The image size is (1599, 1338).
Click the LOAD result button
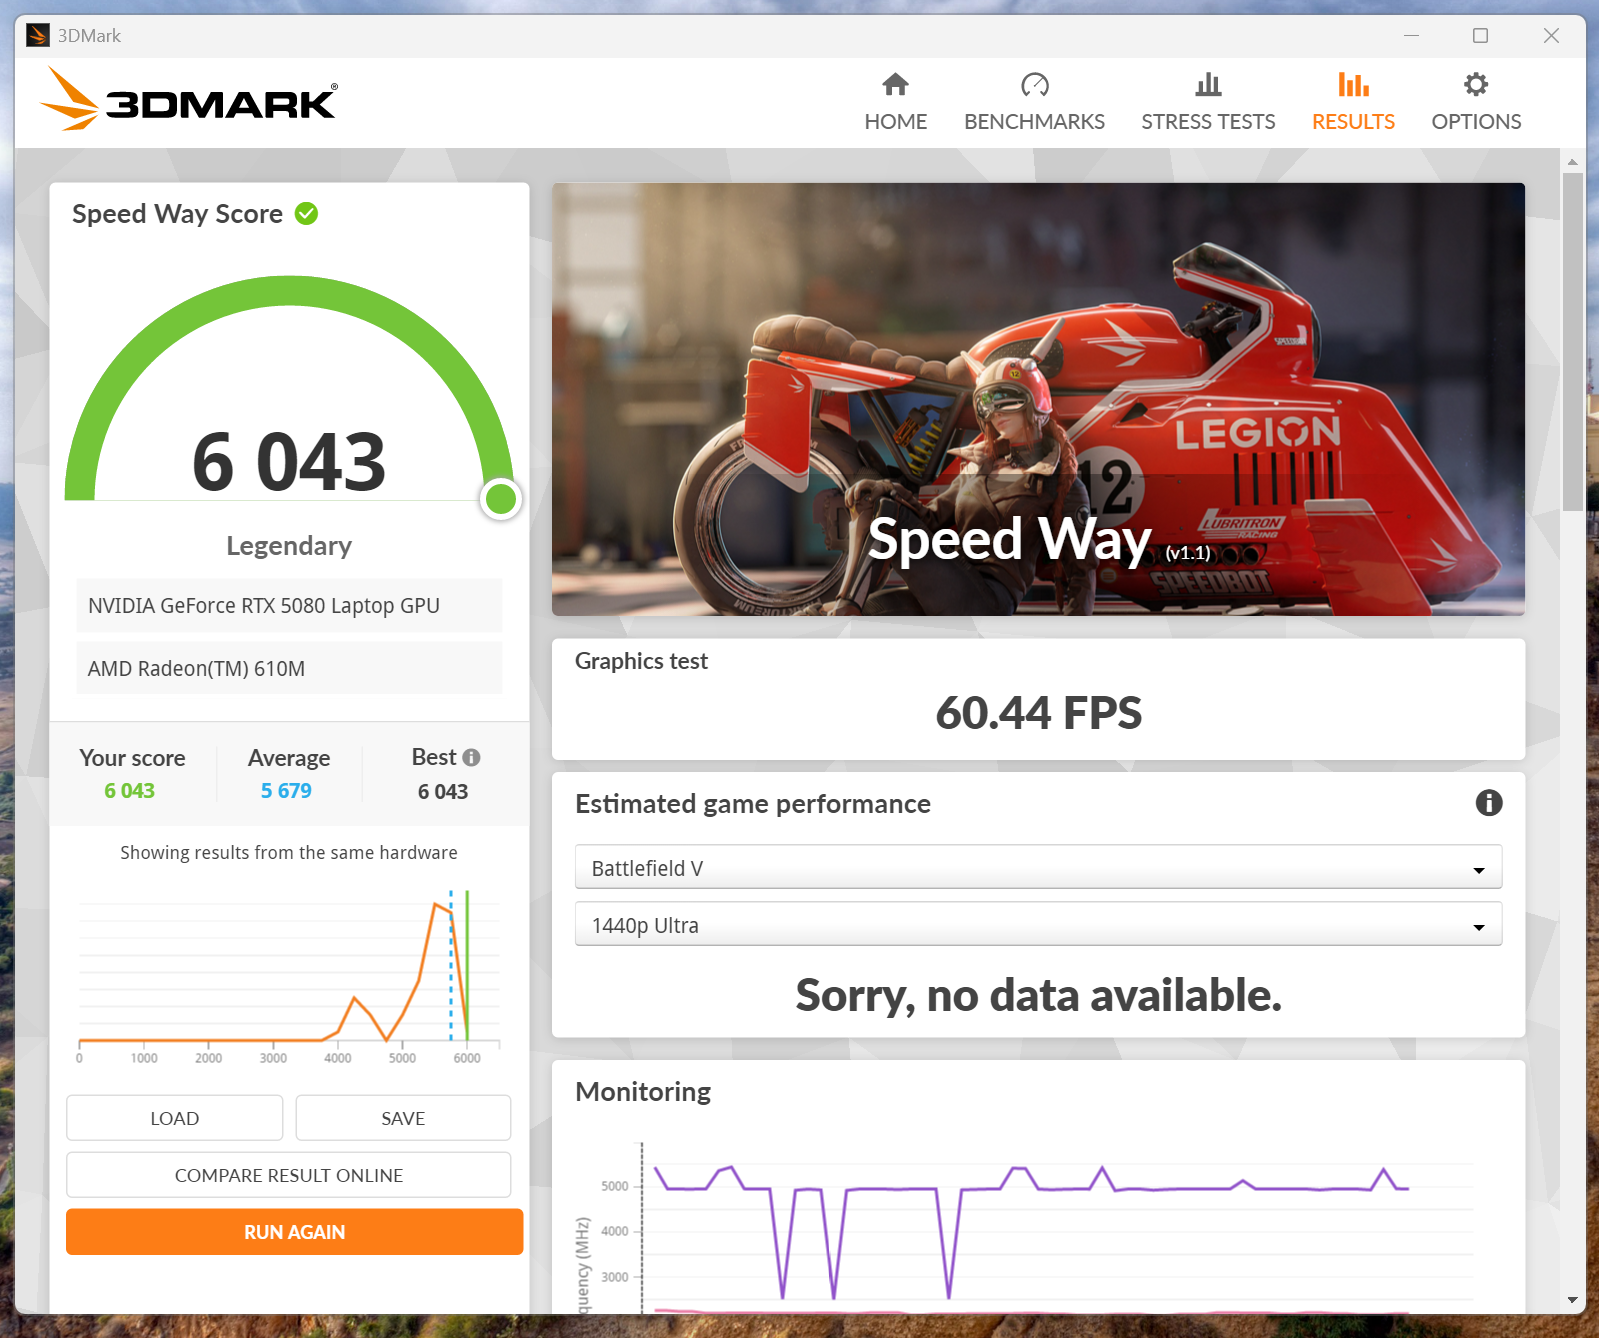click(174, 1118)
